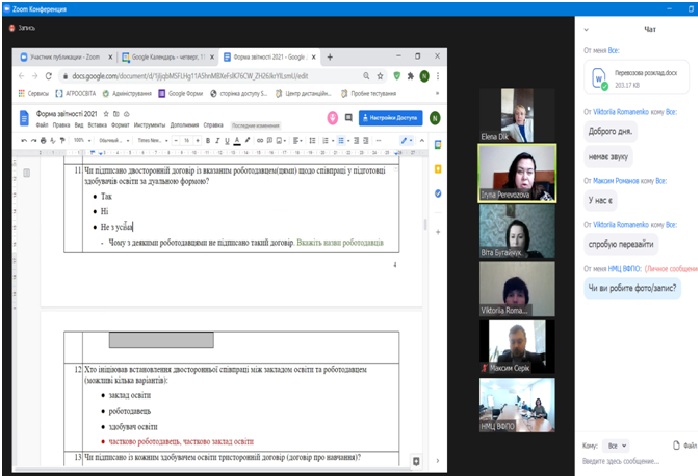This screenshot has height=476, width=698.
Task: Open the Вставка menu
Action: coord(95,125)
